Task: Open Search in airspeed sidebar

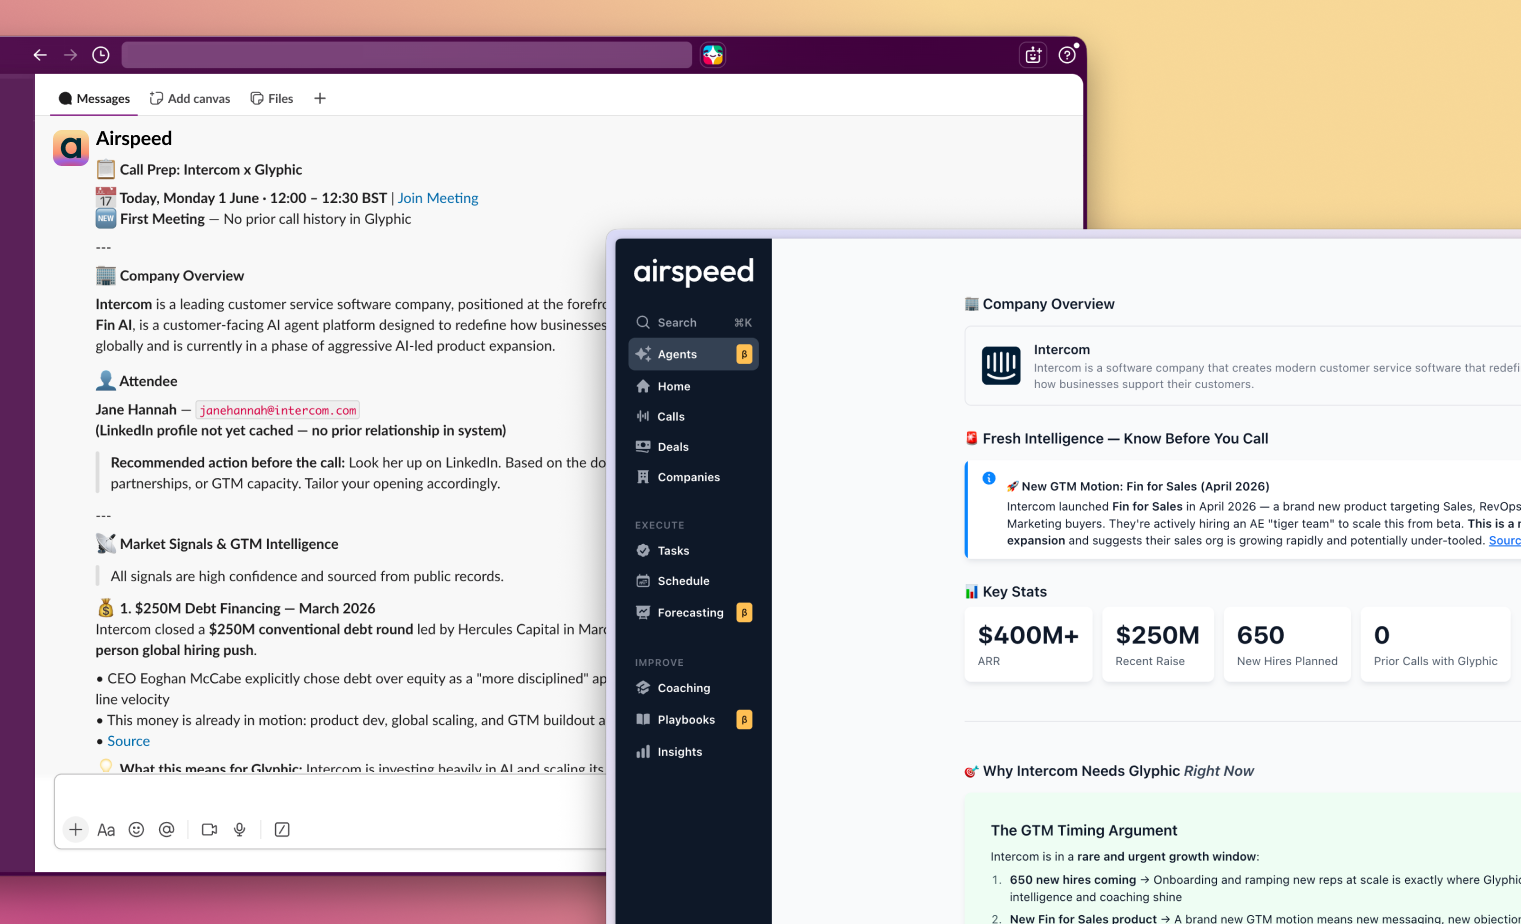Action: tap(694, 322)
